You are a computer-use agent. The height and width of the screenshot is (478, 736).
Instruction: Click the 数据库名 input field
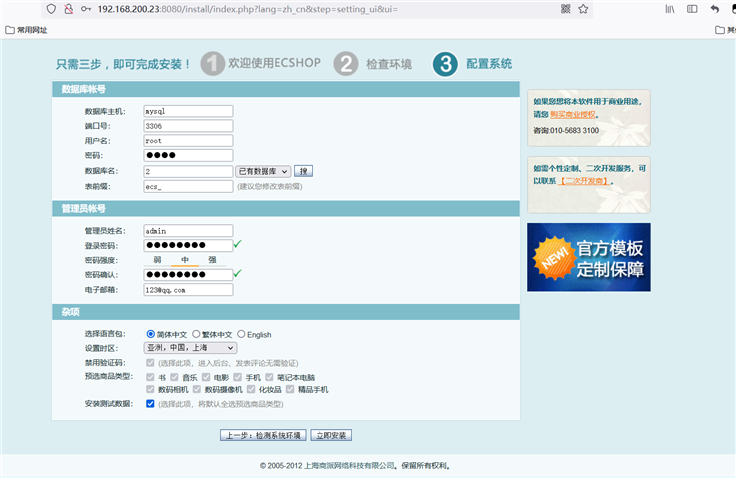coord(188,171)
